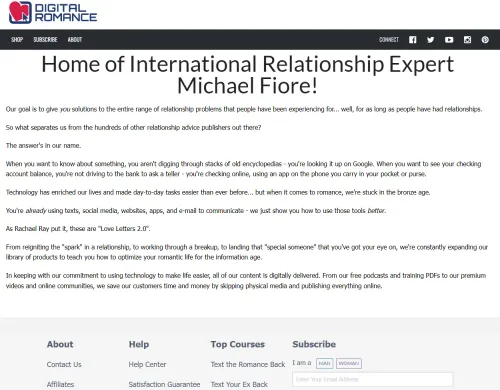Click the Digital Romance wordmark text
Image resolution: width=500 pixels, height=390 pixels.
tap(66, 13)
